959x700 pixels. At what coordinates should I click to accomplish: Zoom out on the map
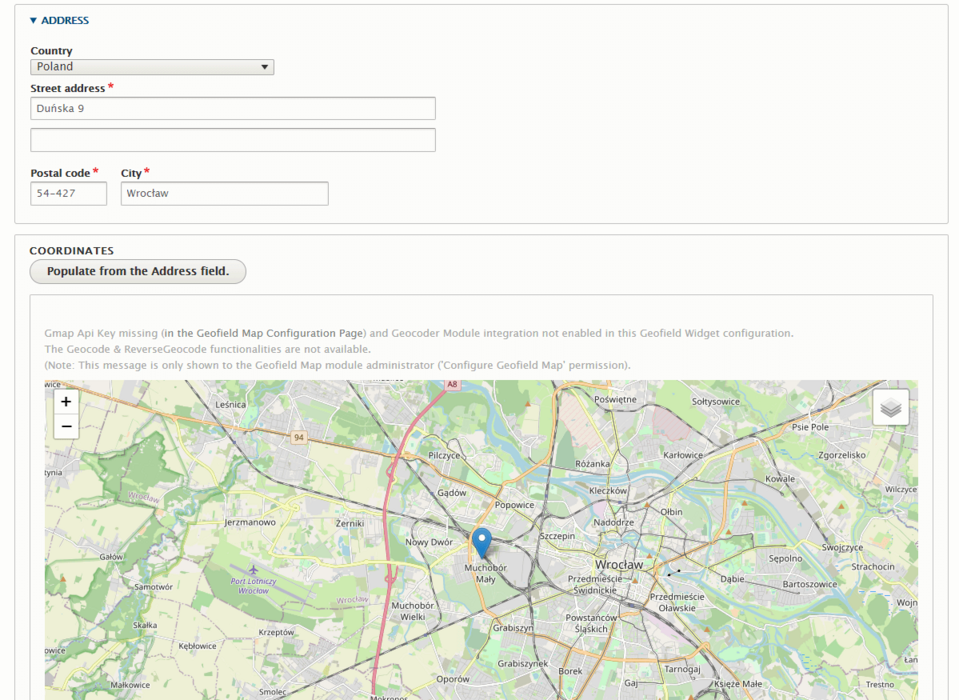click(66, 426)
